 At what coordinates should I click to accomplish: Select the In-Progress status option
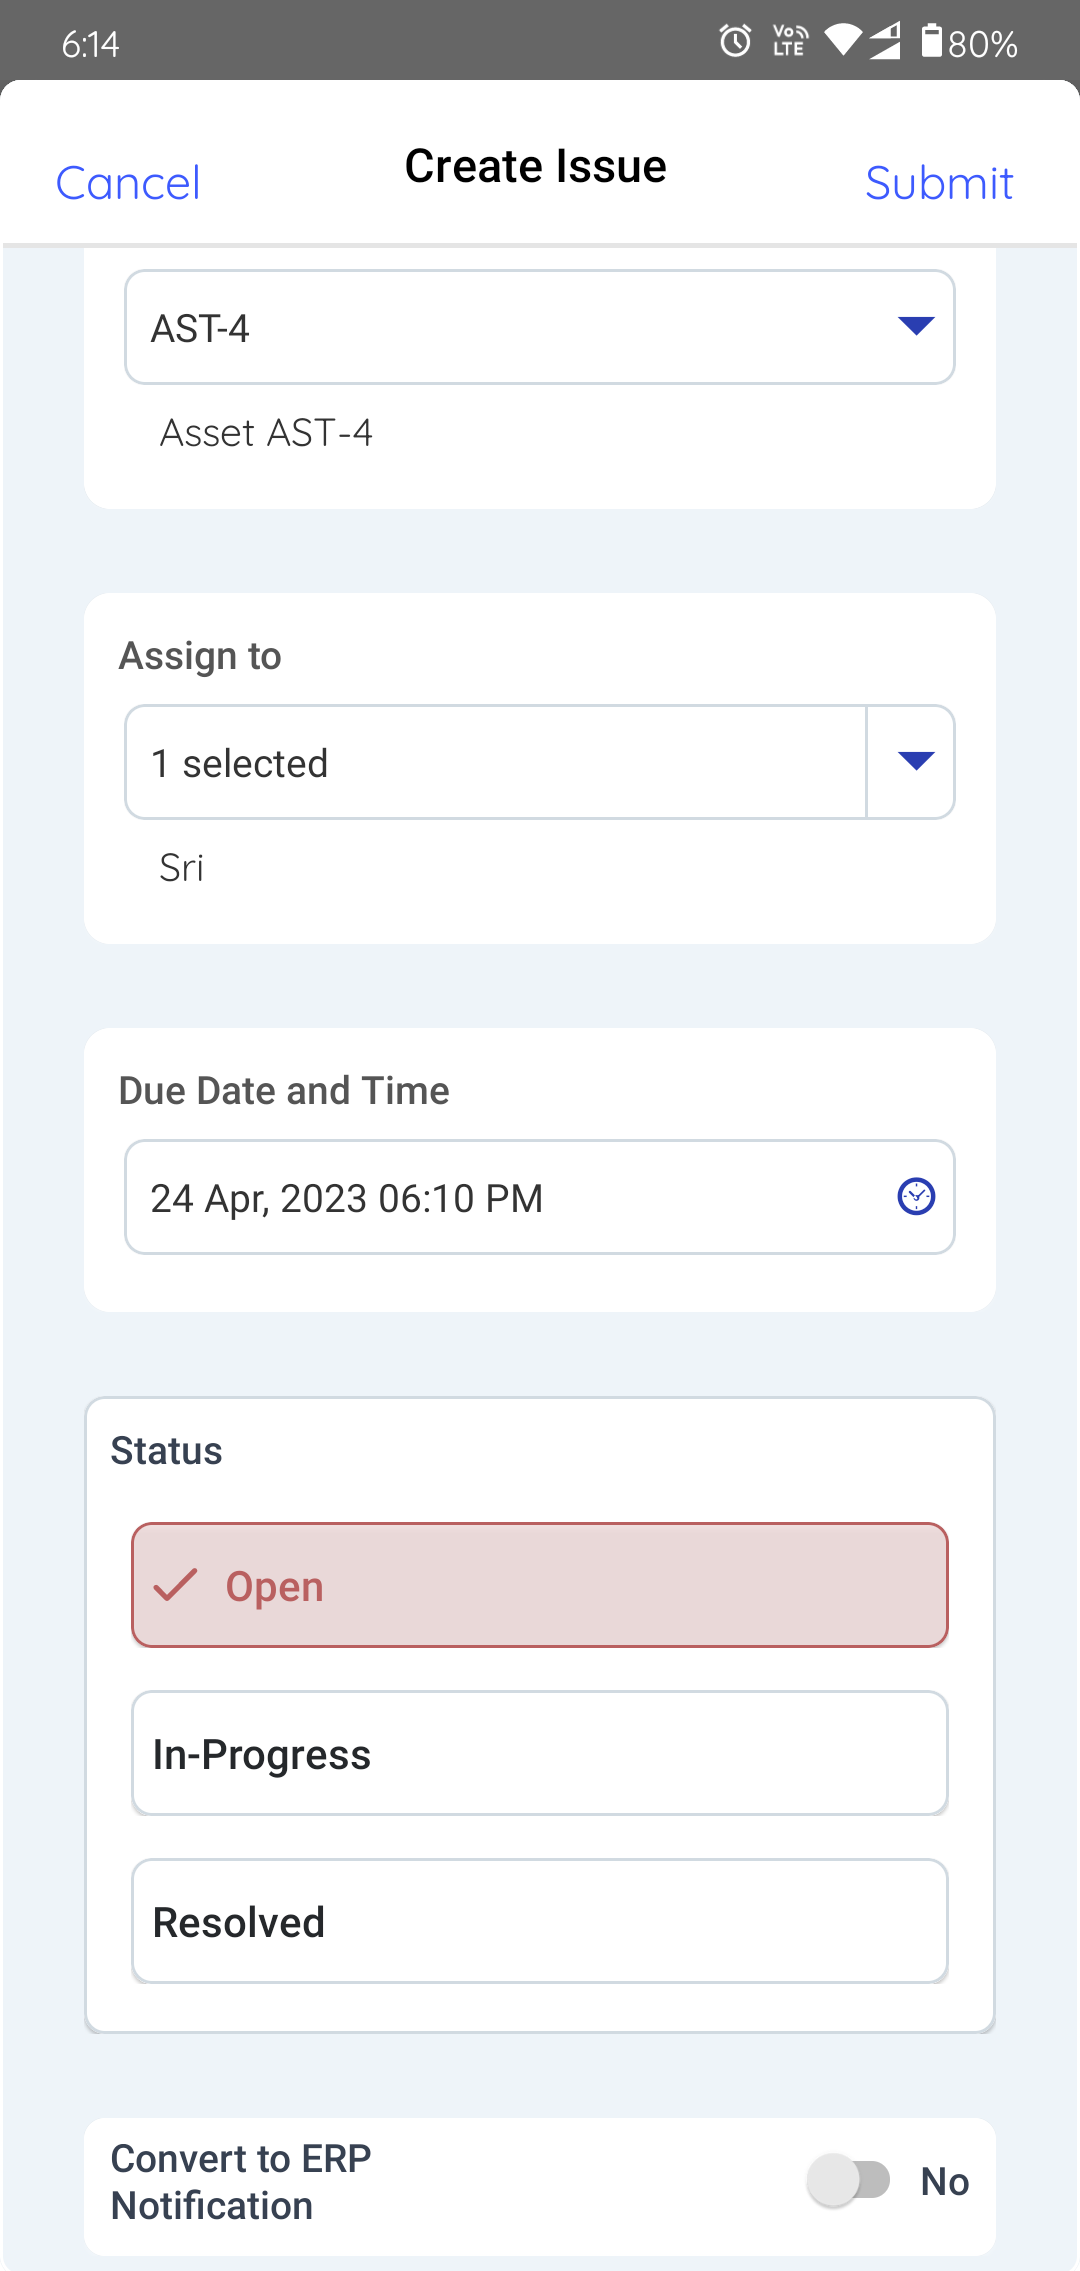(x=540, y=1753)
